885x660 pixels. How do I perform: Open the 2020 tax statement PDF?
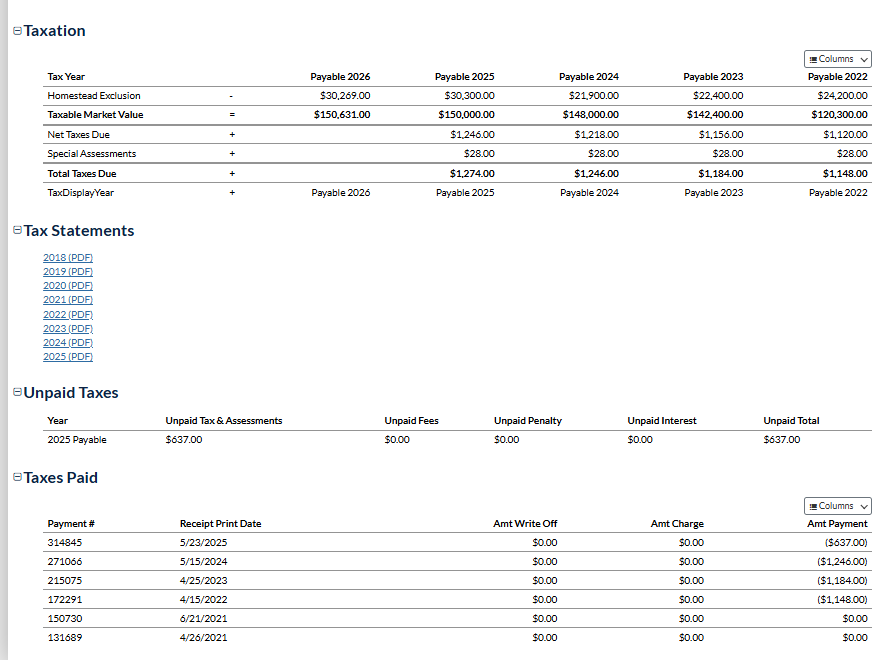coord(68,285)
